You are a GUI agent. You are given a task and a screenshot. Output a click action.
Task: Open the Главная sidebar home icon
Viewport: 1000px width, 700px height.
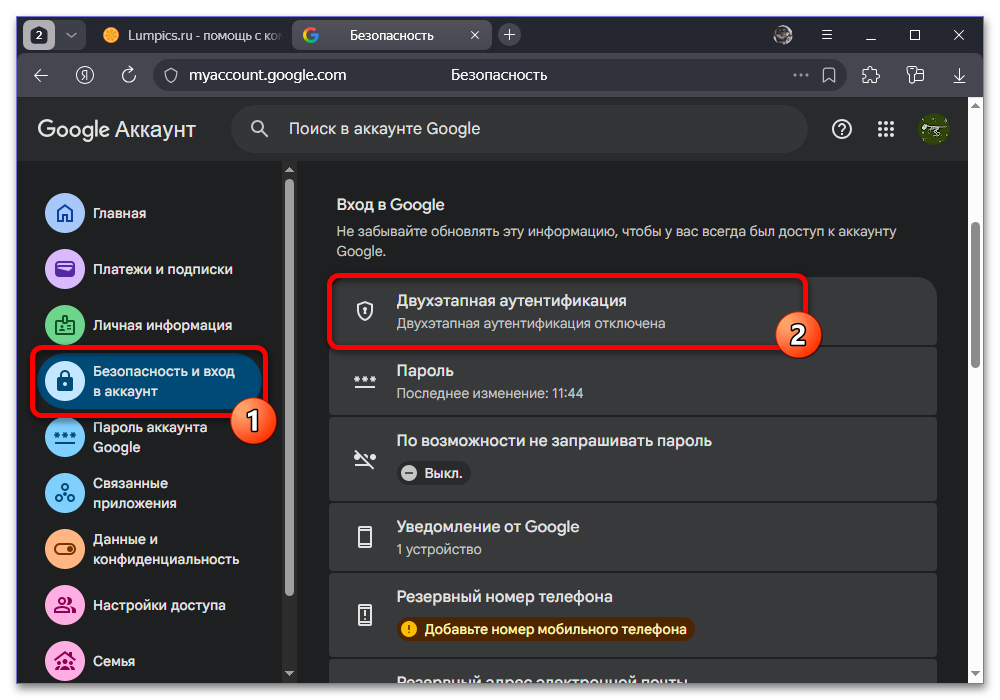pos(64,213)
